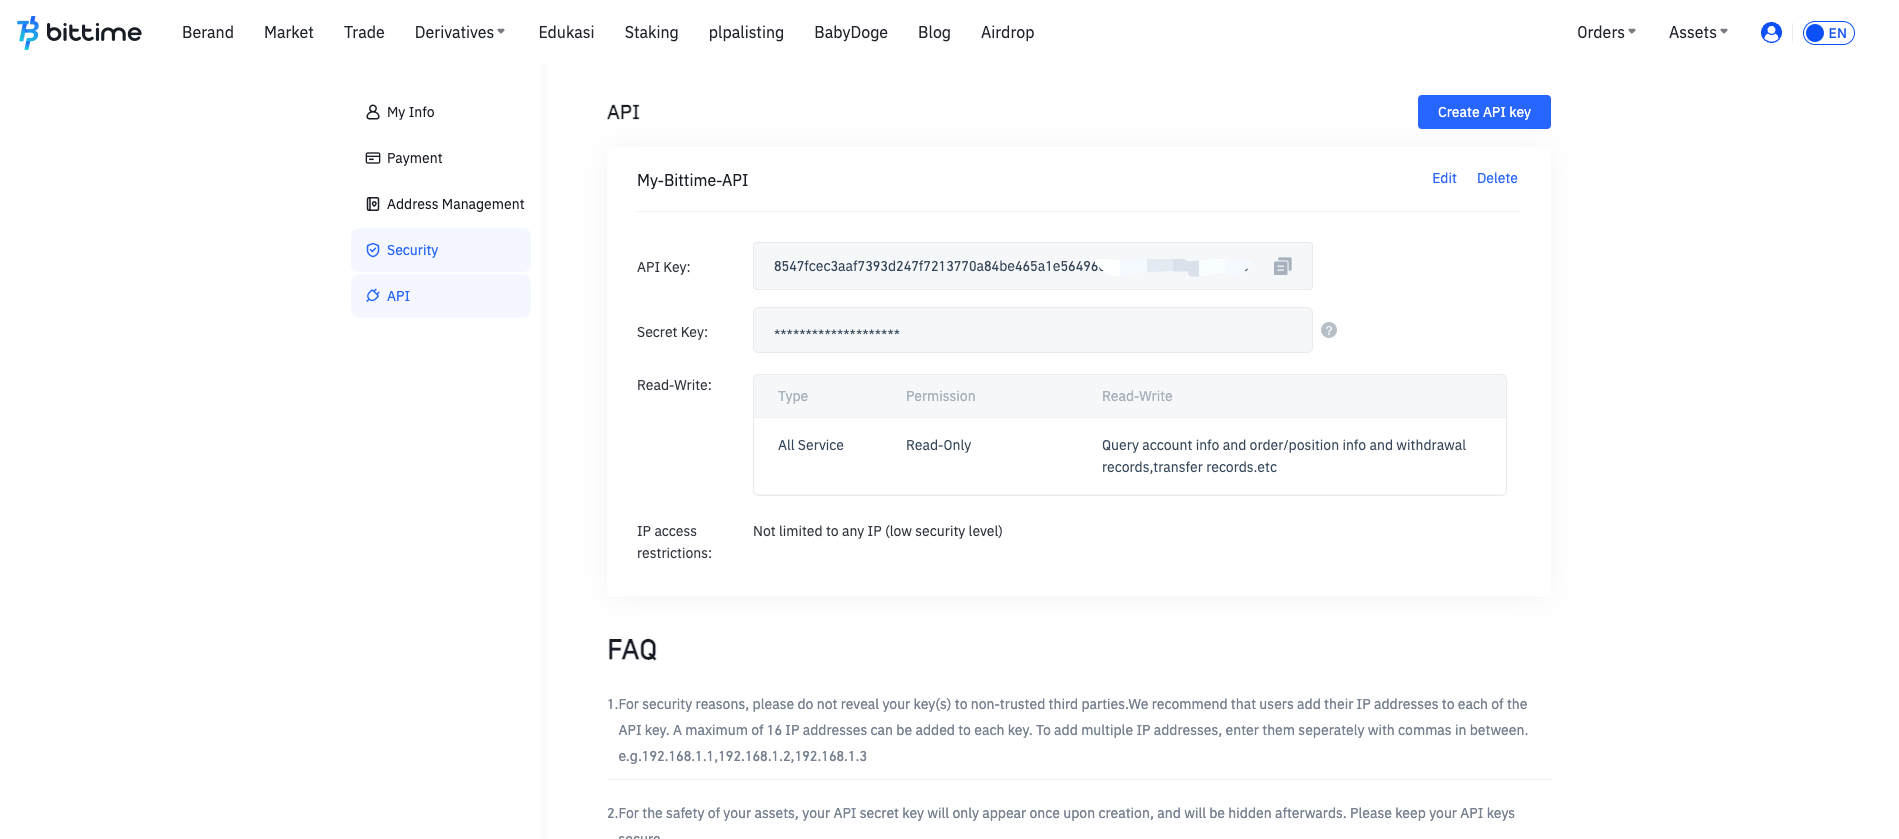The image size is (1899, 839).
Task: Open the Edukasi page
Action: pos(566,32)
